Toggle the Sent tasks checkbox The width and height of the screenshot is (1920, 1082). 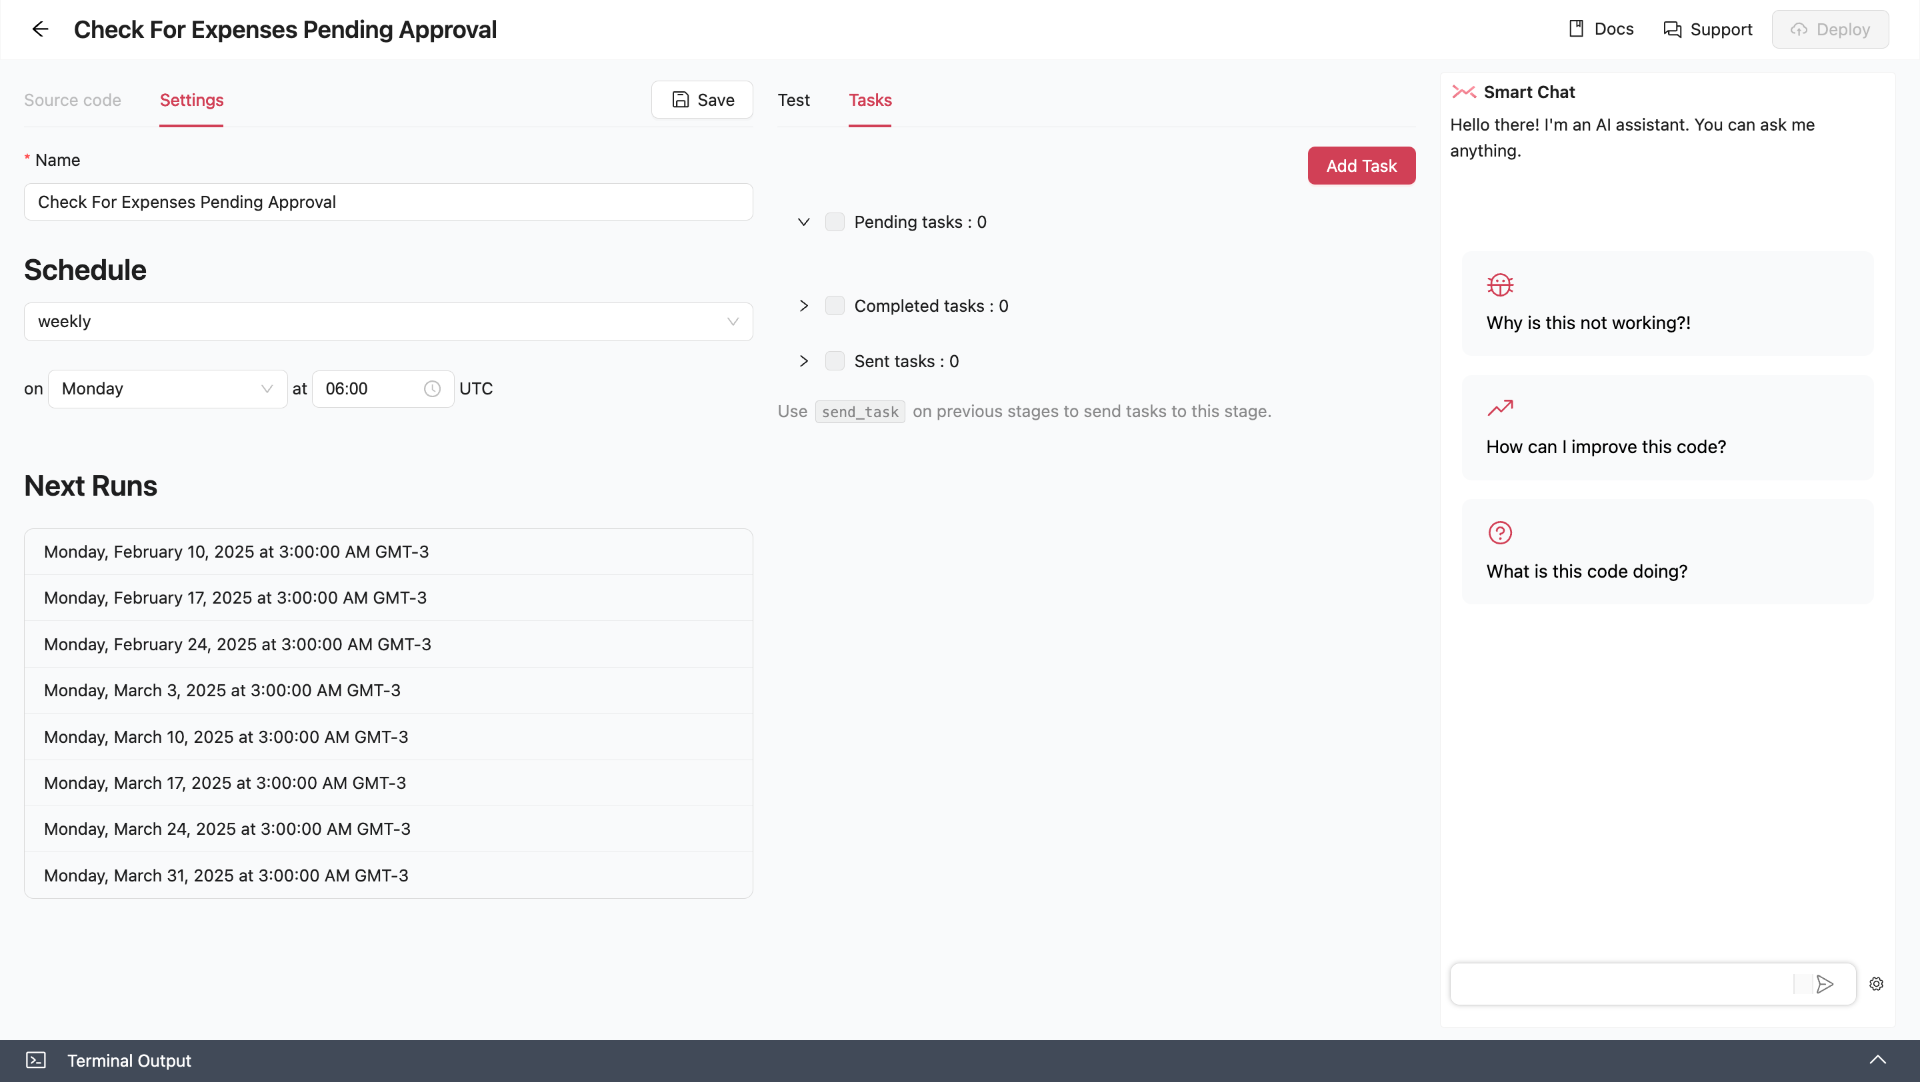(x=835, y=361)
